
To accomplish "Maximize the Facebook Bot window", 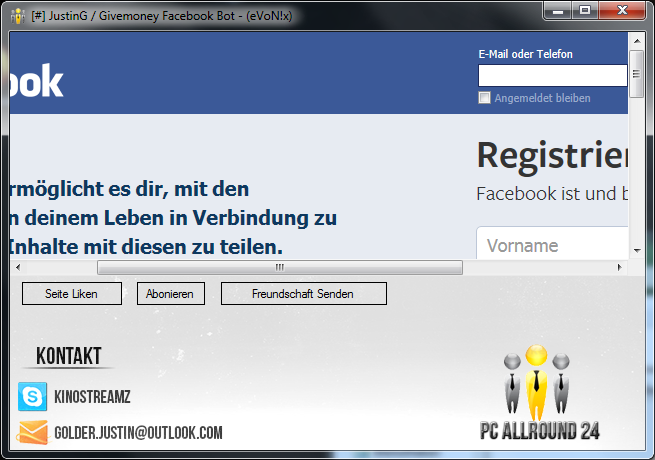I will [585, 10].
